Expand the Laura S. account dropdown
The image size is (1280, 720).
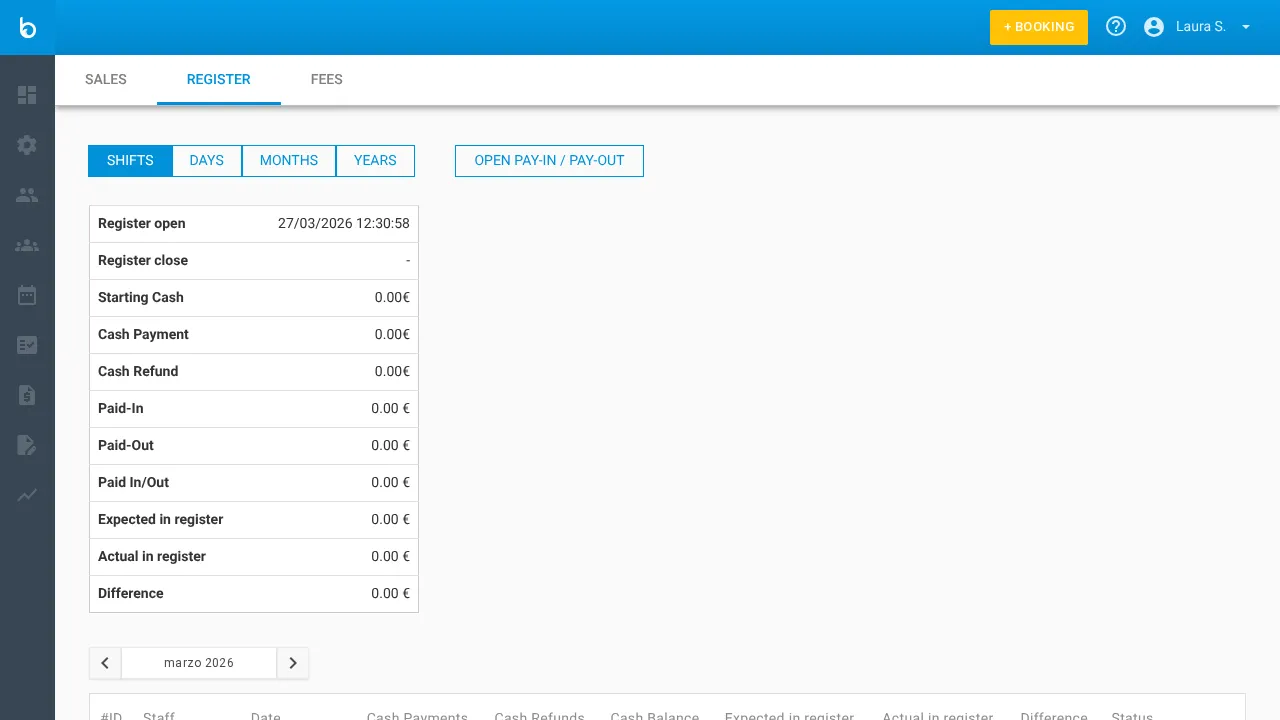pyautogui.click(x=1198, y=27)
